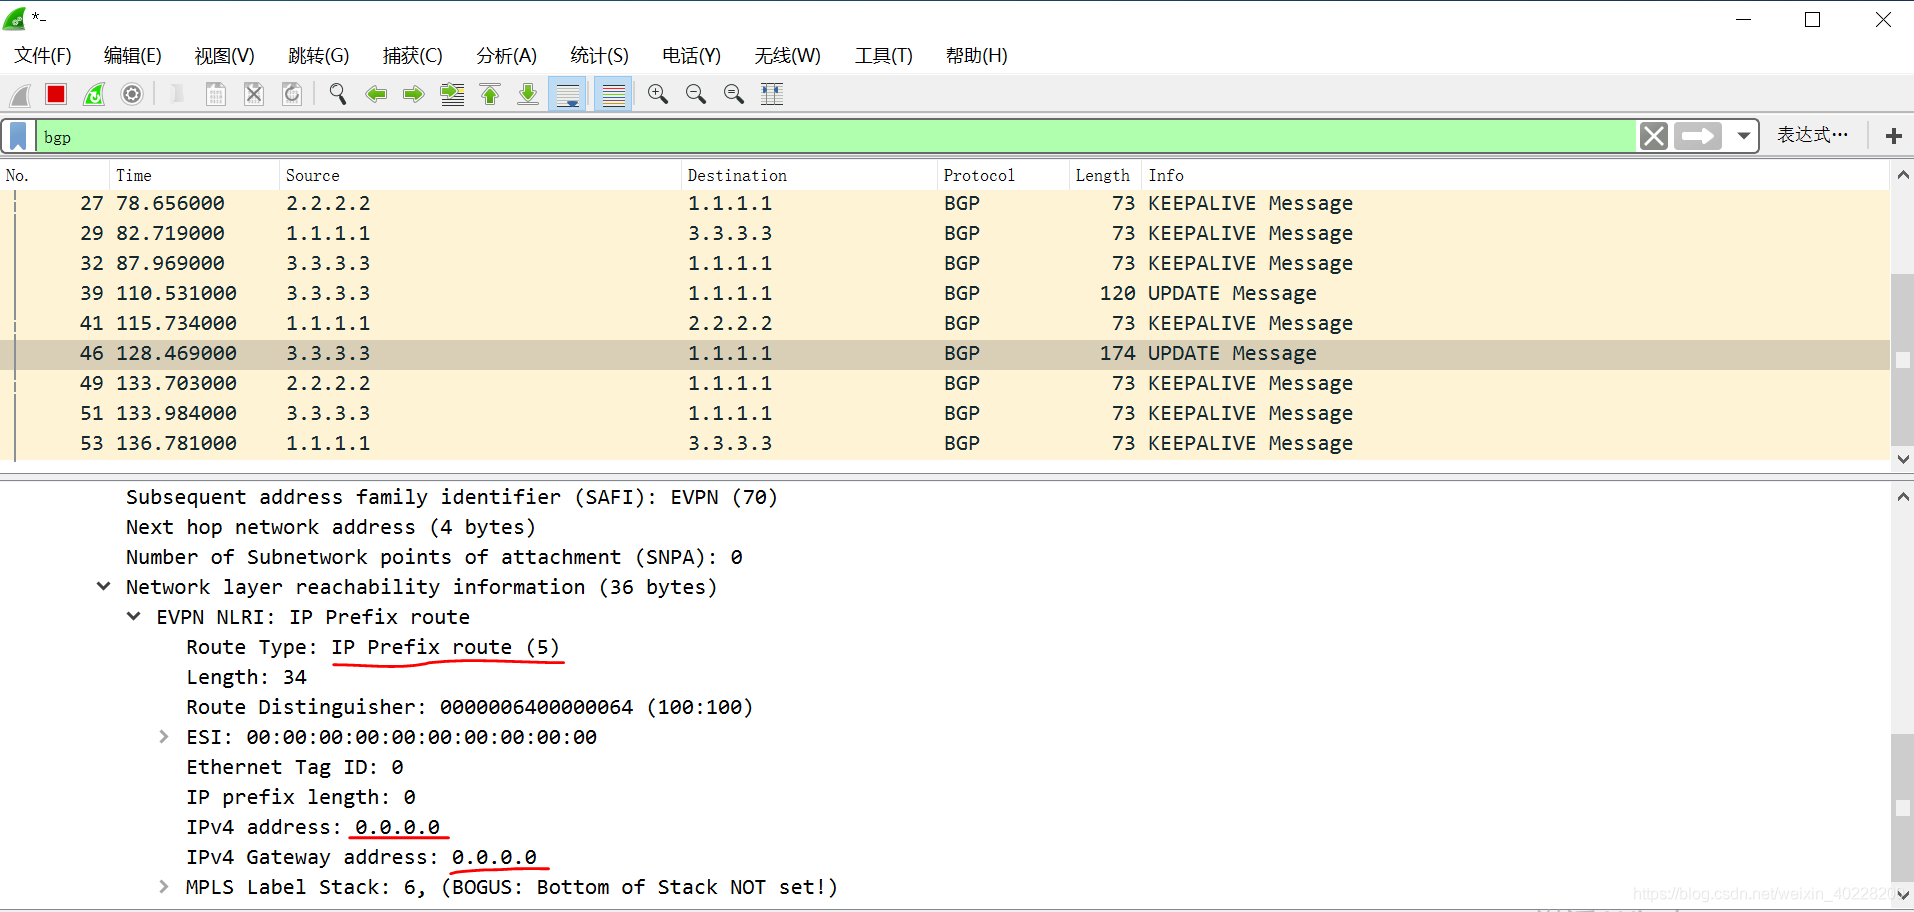Add a filter button with plus
This screenshot has height=912, width=1914.
1893,136
